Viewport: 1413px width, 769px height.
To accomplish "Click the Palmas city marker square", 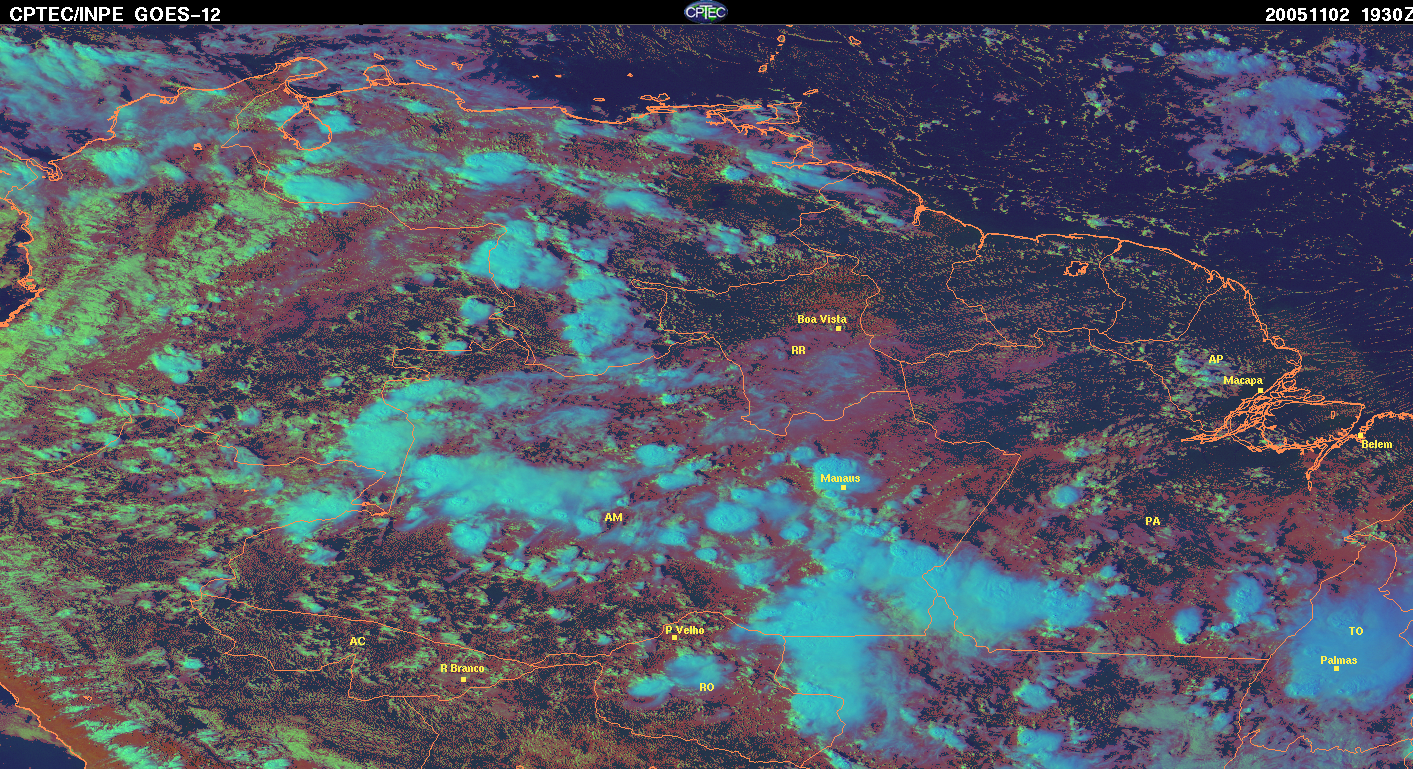I will (x=1336, y=669).
